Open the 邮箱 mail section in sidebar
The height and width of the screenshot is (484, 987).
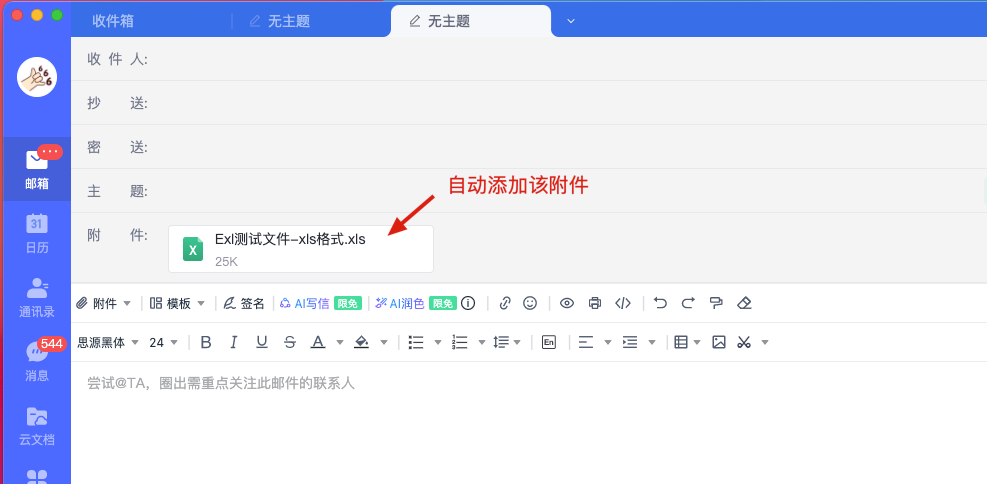37,169
